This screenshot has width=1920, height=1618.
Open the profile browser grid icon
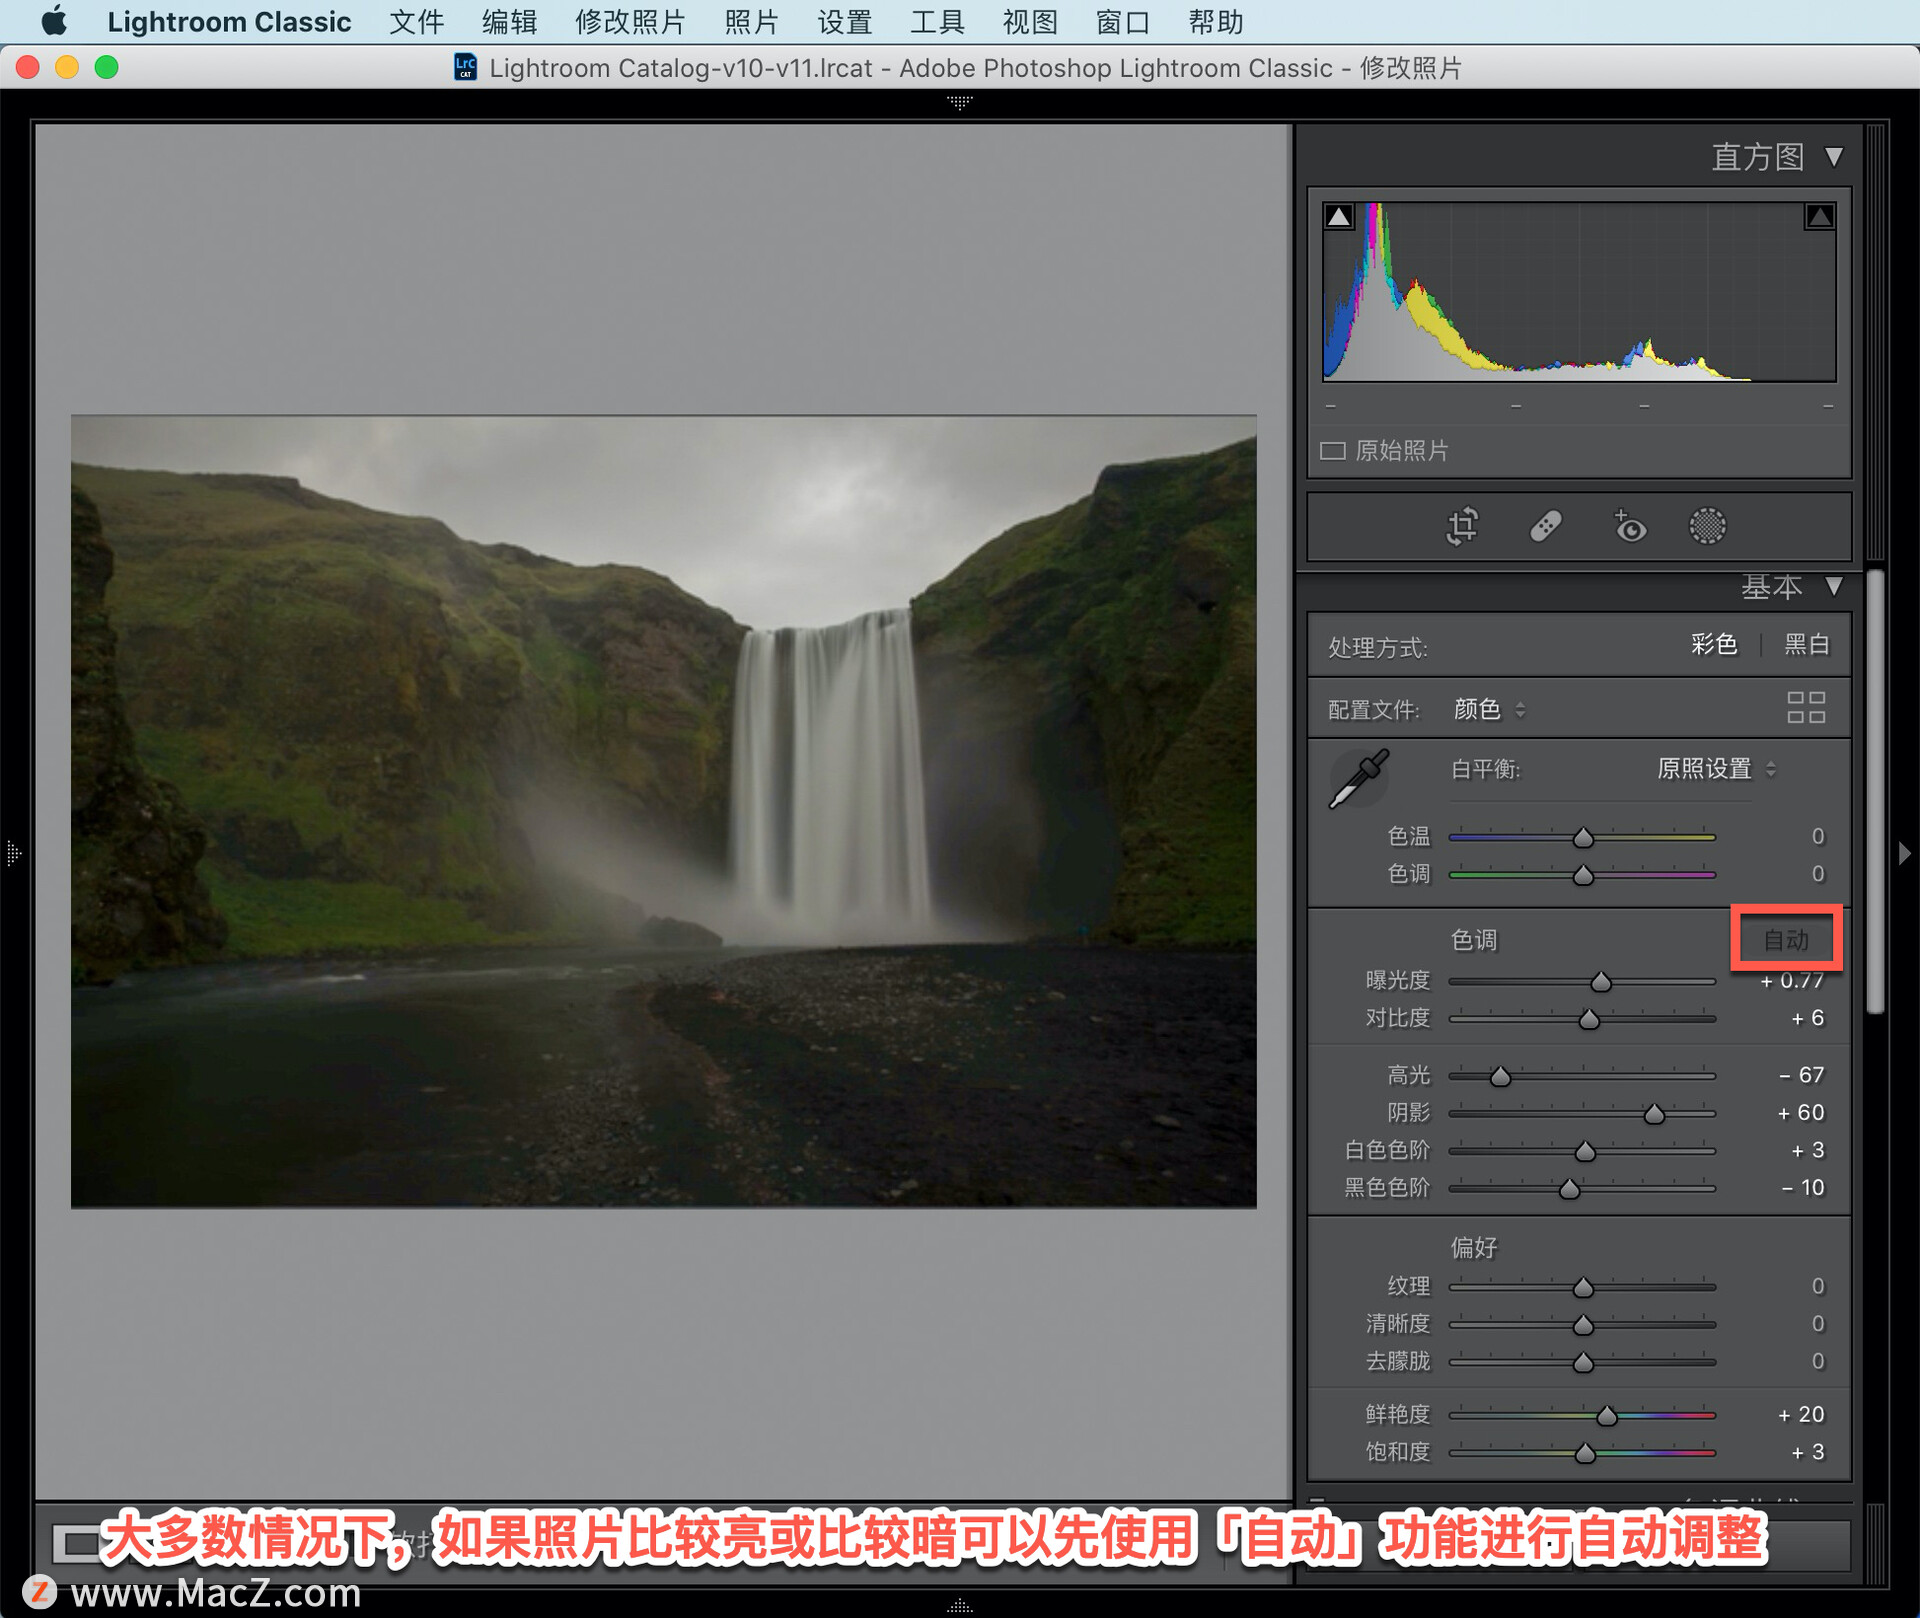tap(1806, 708)
